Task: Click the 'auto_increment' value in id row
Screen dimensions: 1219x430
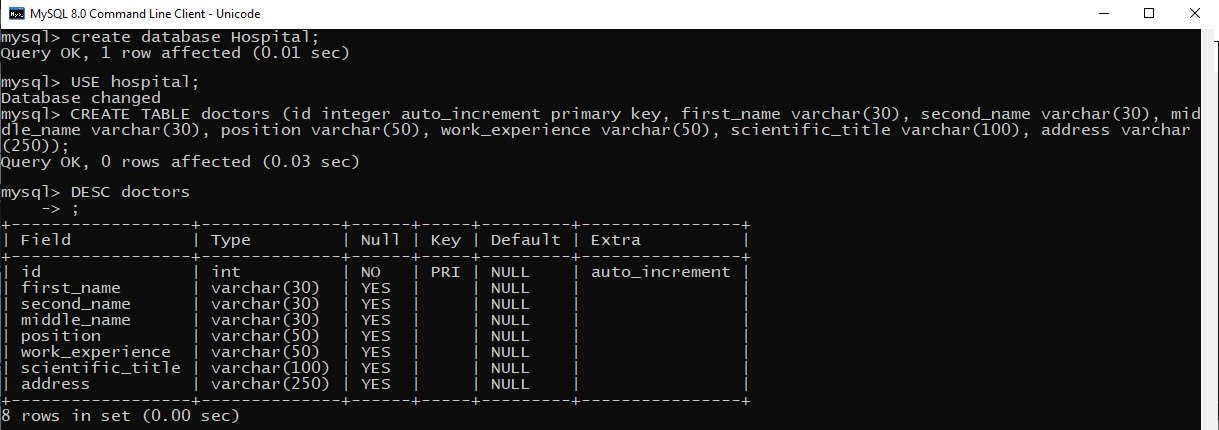Action: [661, 272]
